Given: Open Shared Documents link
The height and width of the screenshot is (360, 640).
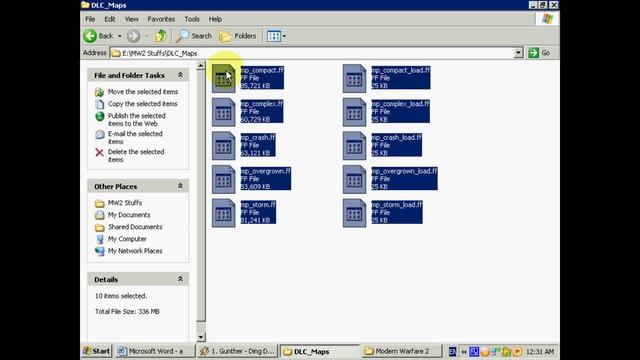Looking at the screenshot, I should [x=135, y=227].
